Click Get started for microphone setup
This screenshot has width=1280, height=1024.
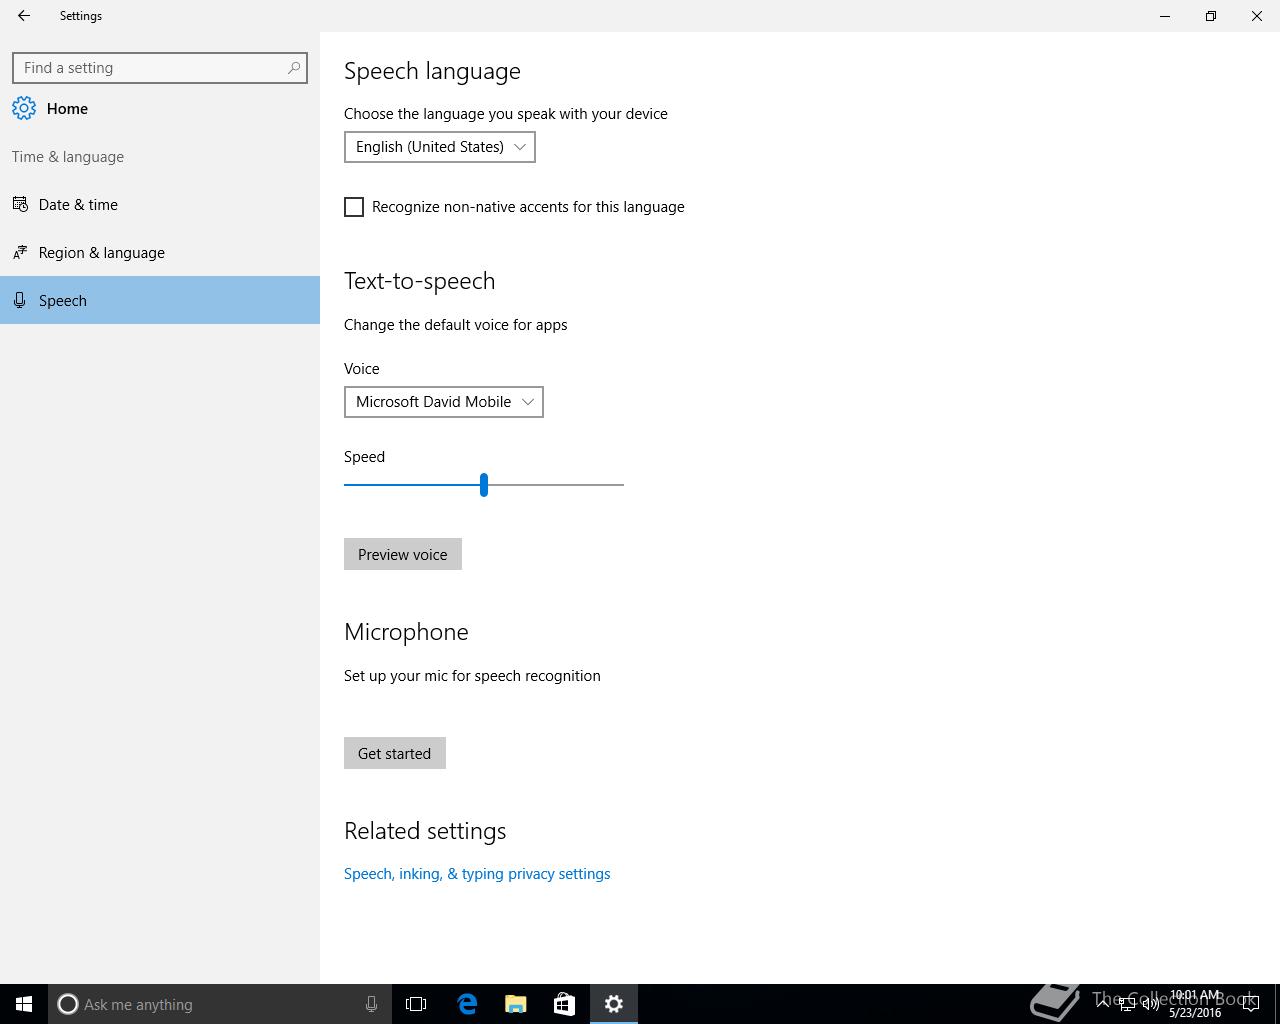pyautogui.click(x=394, y=754)
